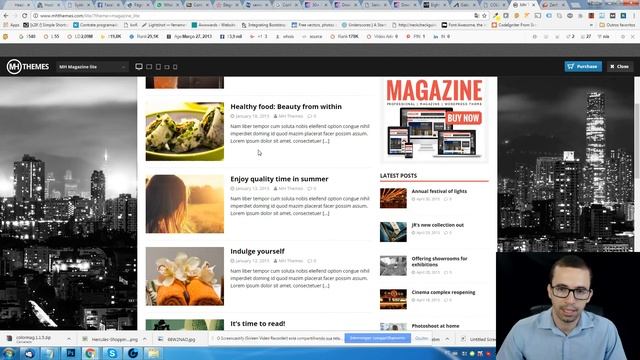The height and width of the screenshot is (360, 640).
Task: Open the file explorer folder on the taskbar
Action: [153, 353]
